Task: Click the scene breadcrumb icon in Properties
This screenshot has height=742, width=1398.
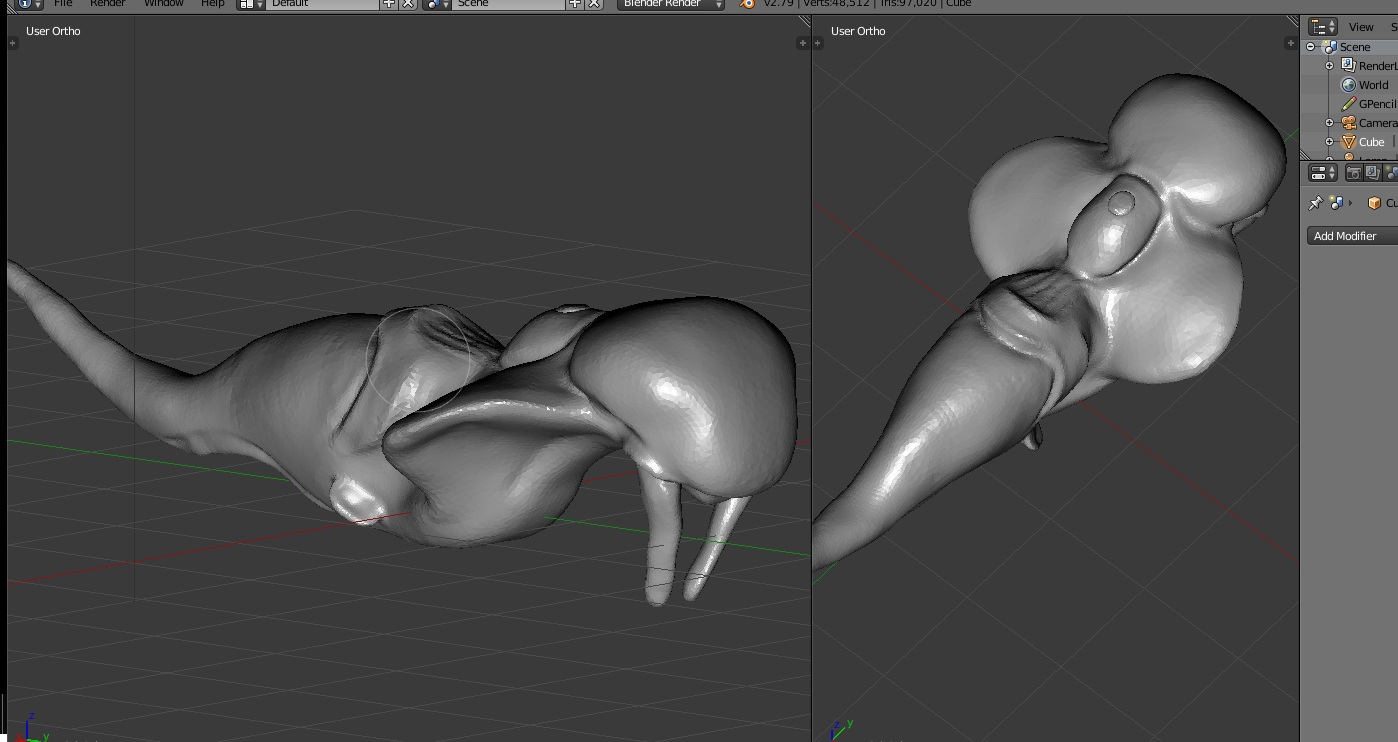Action: [1336, 203]
